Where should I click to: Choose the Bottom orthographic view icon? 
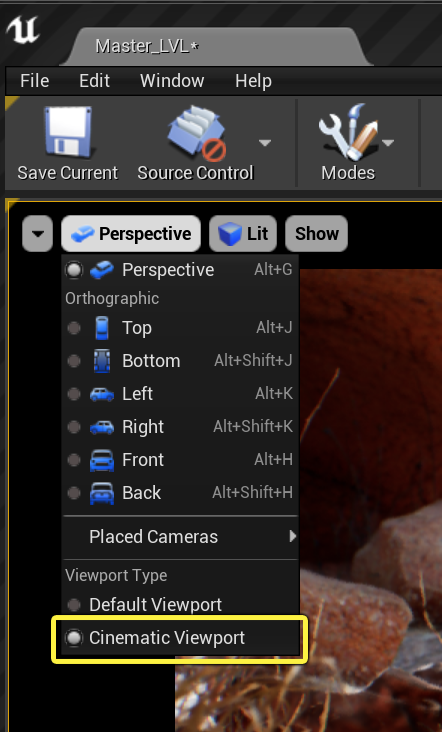pyautogui.click(x=102, y=361)
